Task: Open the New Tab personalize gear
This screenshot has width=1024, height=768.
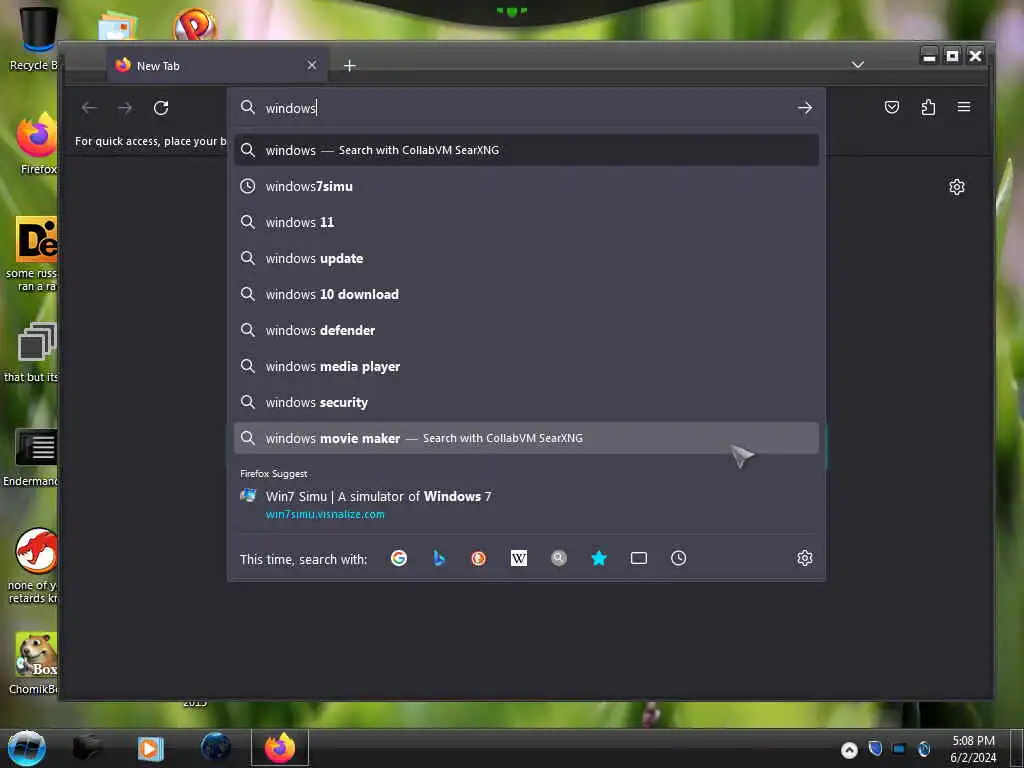Action: coord(957,187)
